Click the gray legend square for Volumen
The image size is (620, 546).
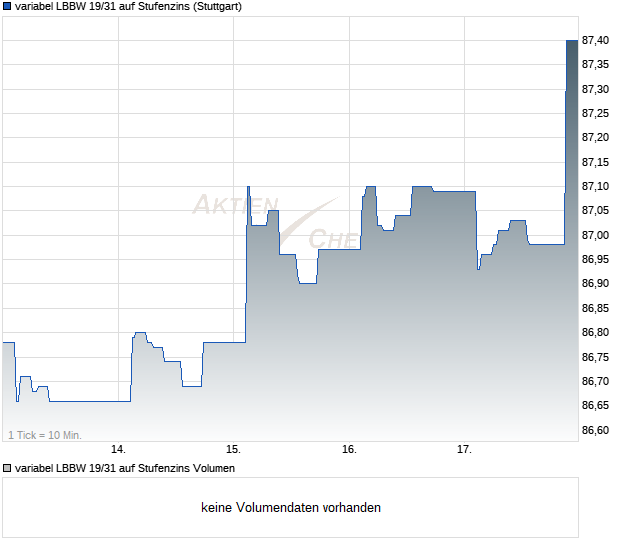point(7,468)
